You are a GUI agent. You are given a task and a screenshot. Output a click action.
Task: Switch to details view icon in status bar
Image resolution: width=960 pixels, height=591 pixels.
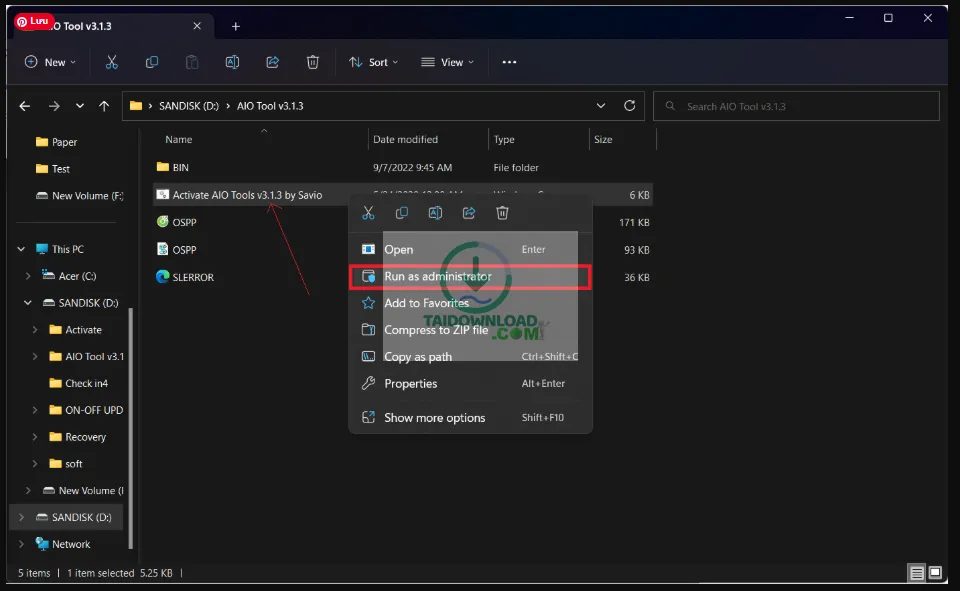pyautogui.click(x=917, y=573)
